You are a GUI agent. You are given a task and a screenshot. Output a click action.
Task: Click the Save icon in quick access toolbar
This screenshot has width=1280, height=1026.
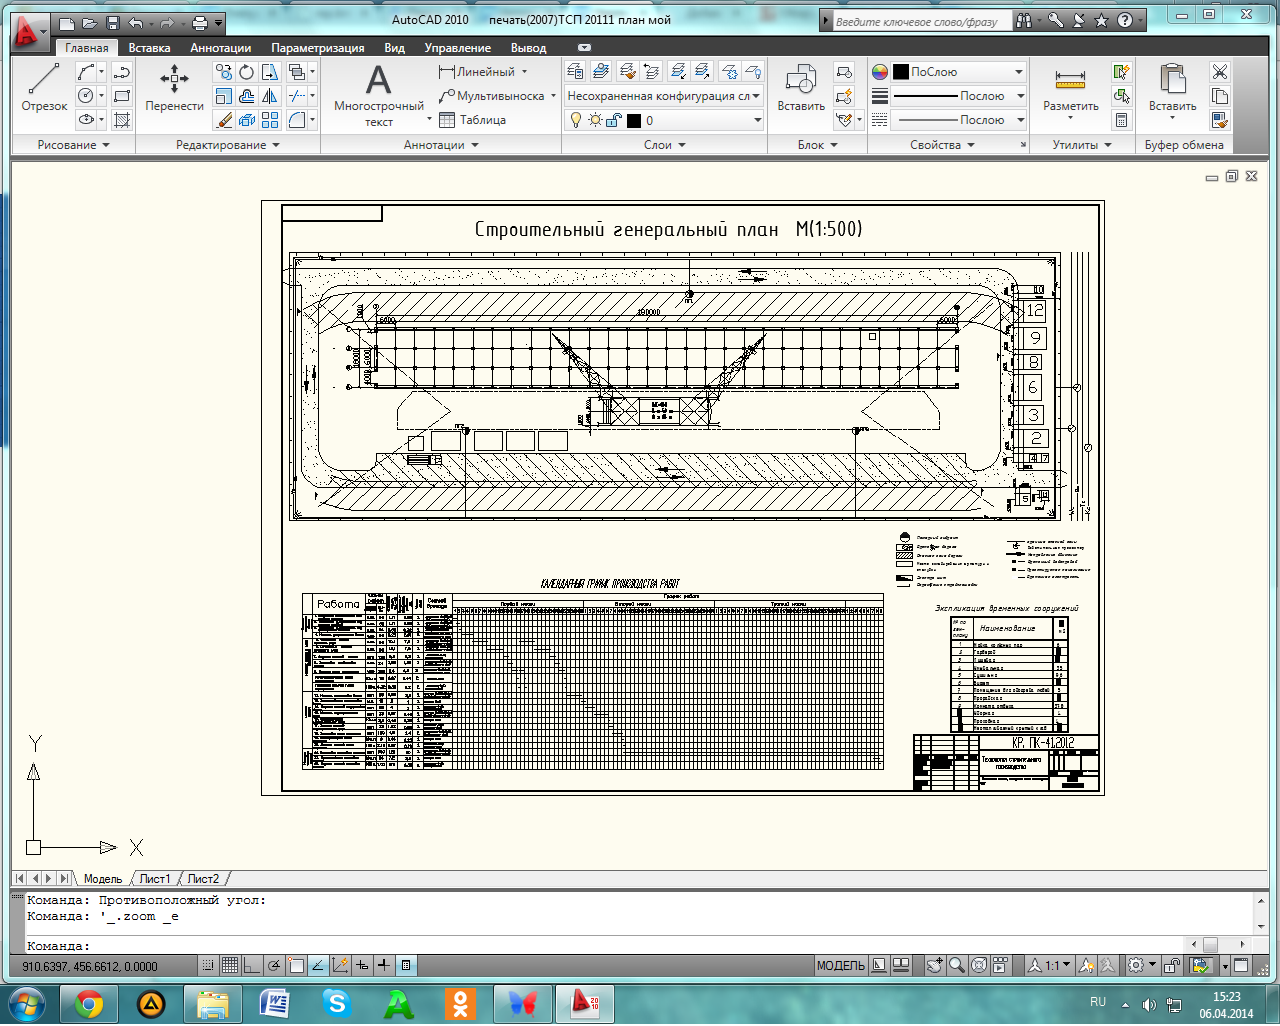tap(112, 23)
